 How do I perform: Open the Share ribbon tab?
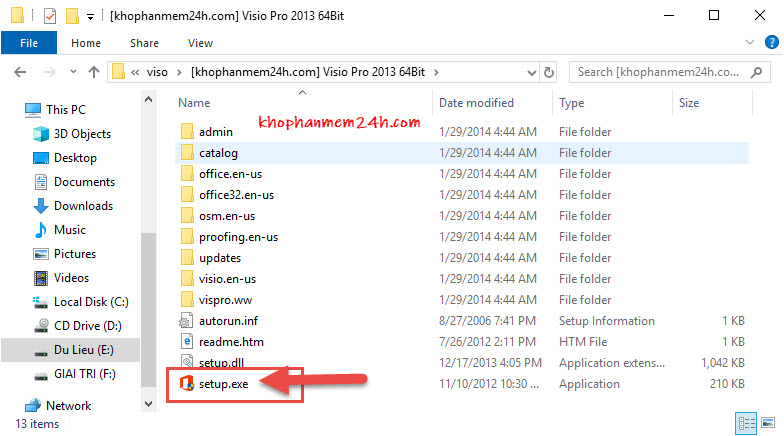pyautogui.click(x=144, y=43)
